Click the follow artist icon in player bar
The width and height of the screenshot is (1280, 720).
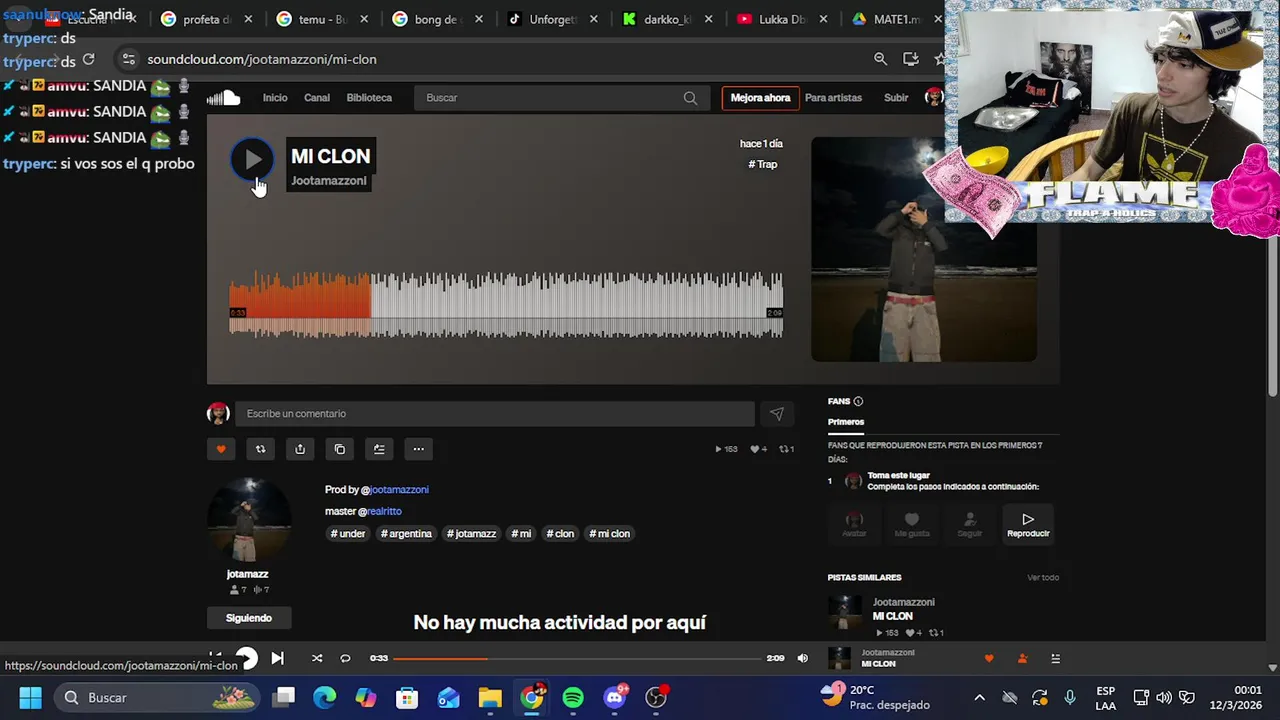[1022, 658]
